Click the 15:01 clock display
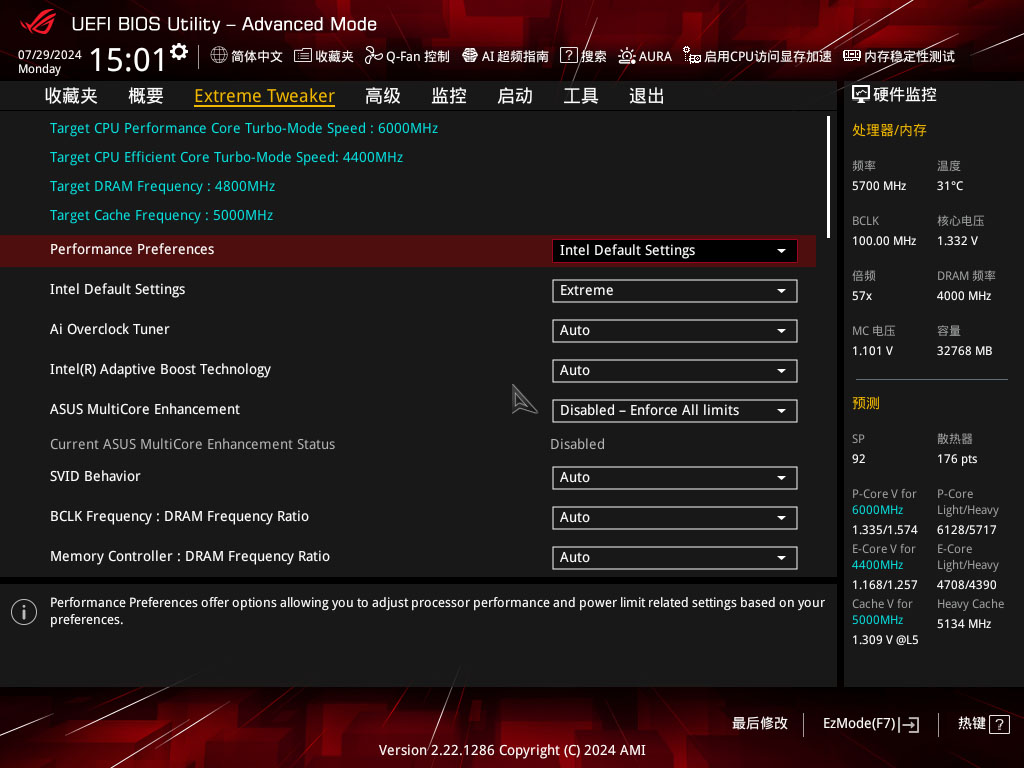The height and width of the screenshot is (768, 1024). point(128,59)
